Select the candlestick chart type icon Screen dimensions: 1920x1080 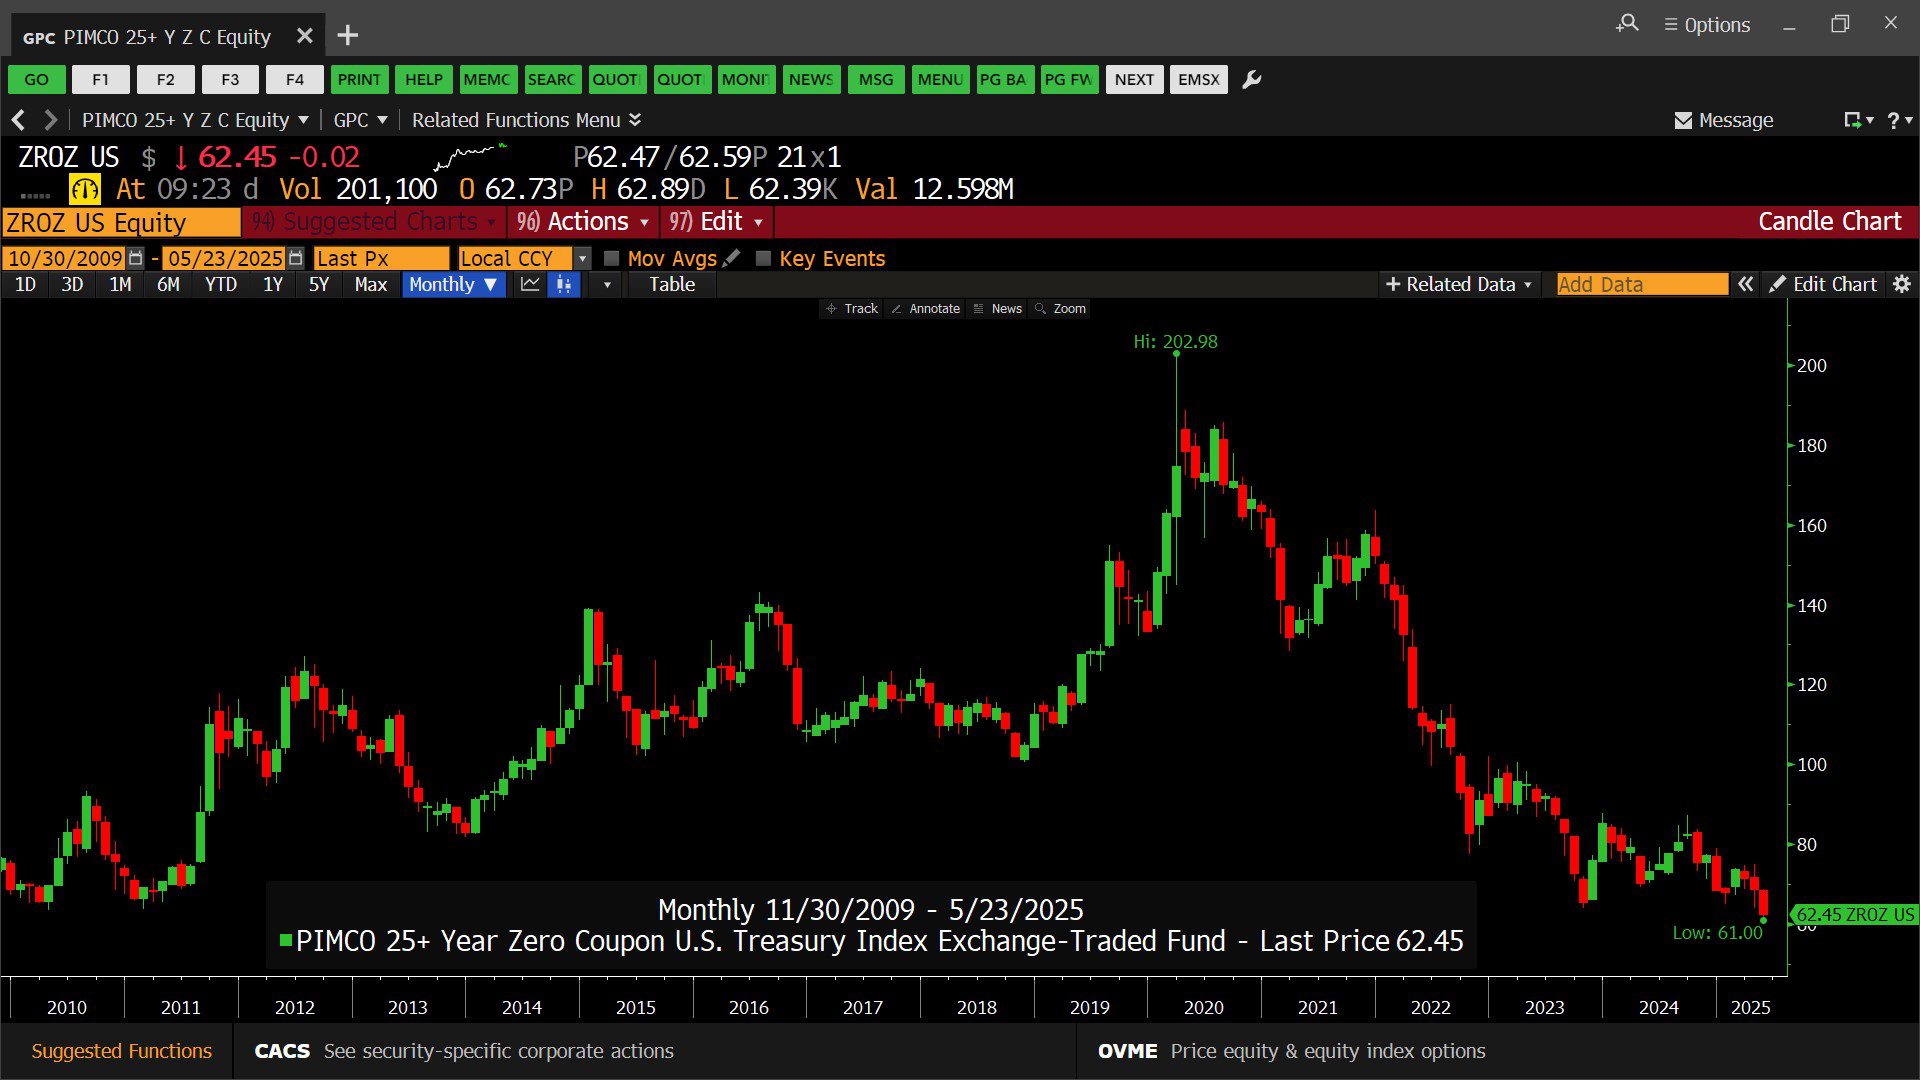[564, 285]
